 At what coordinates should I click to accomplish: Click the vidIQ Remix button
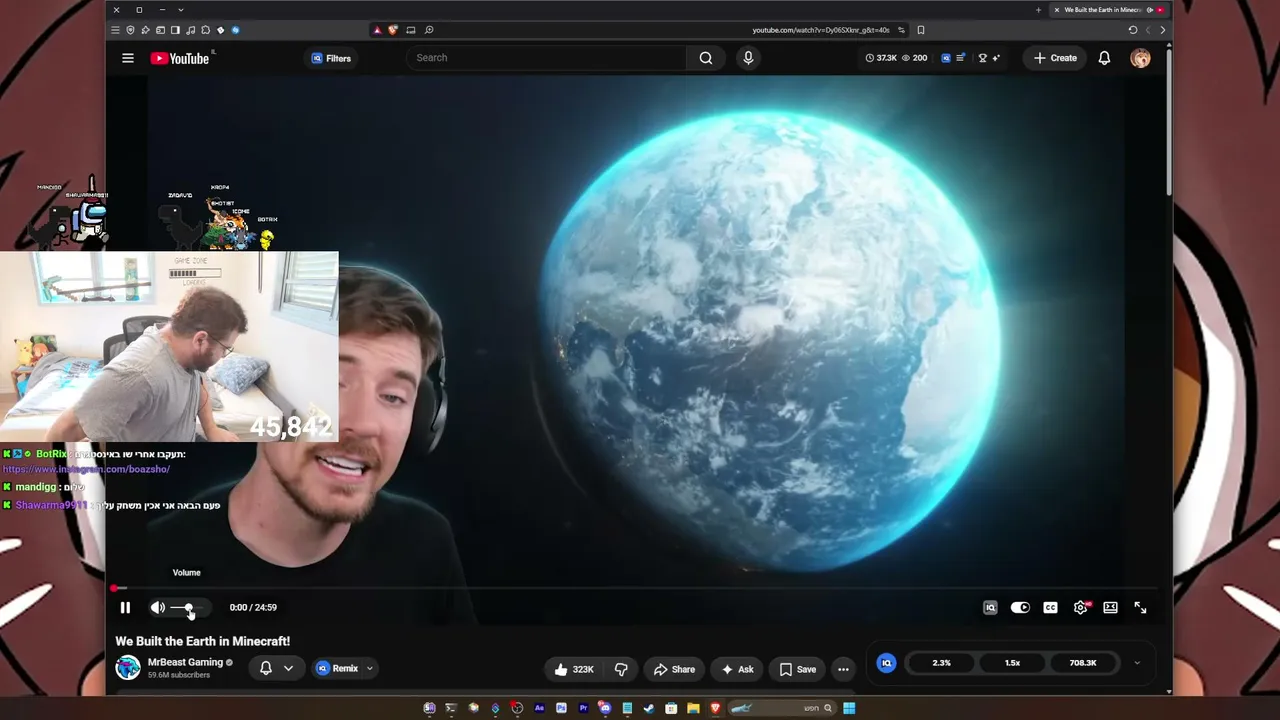(x=337, y=668)
